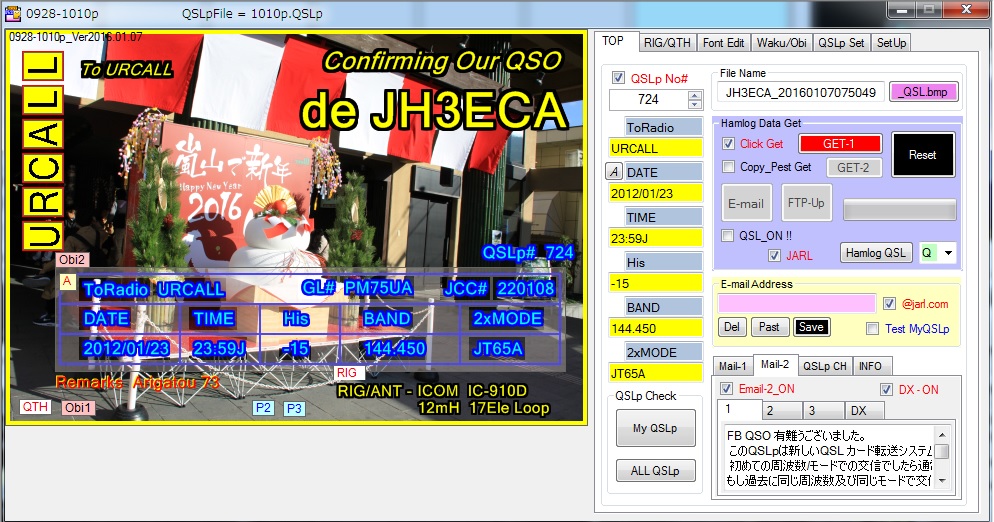Image resolution: width=994 pixels, height=522 pixels.
Task: Click the P2 position marker
Action: [263, 408]
